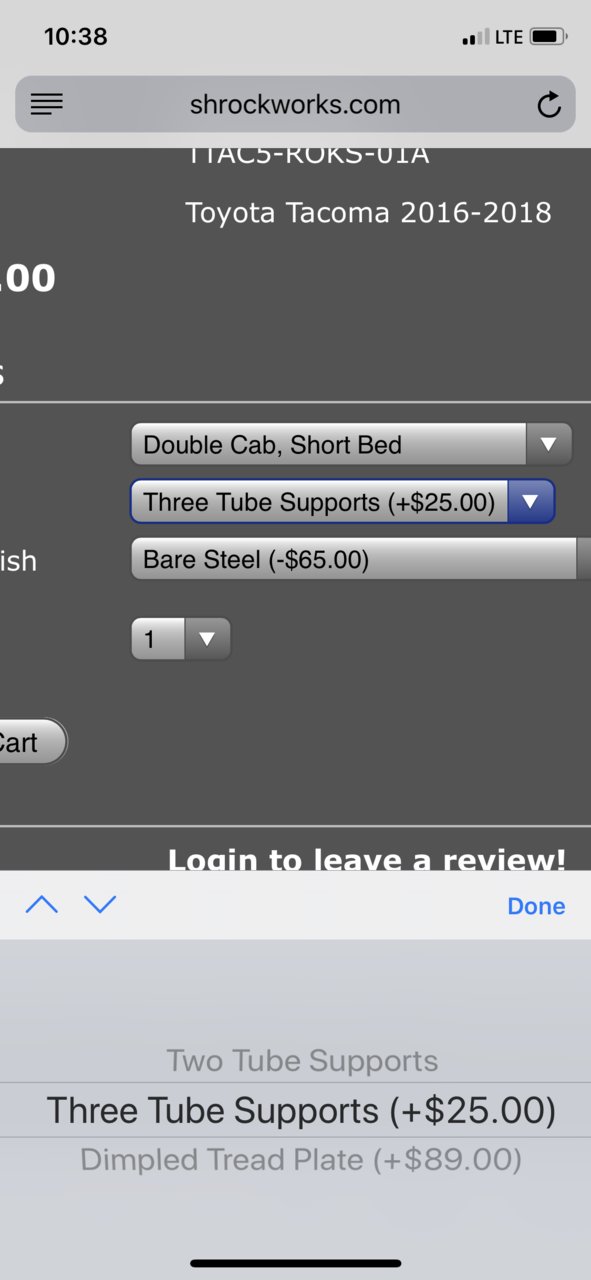Tap the home indicator bar
591x1280 pixels.
pyautogui.click(x=295, y=1264)
